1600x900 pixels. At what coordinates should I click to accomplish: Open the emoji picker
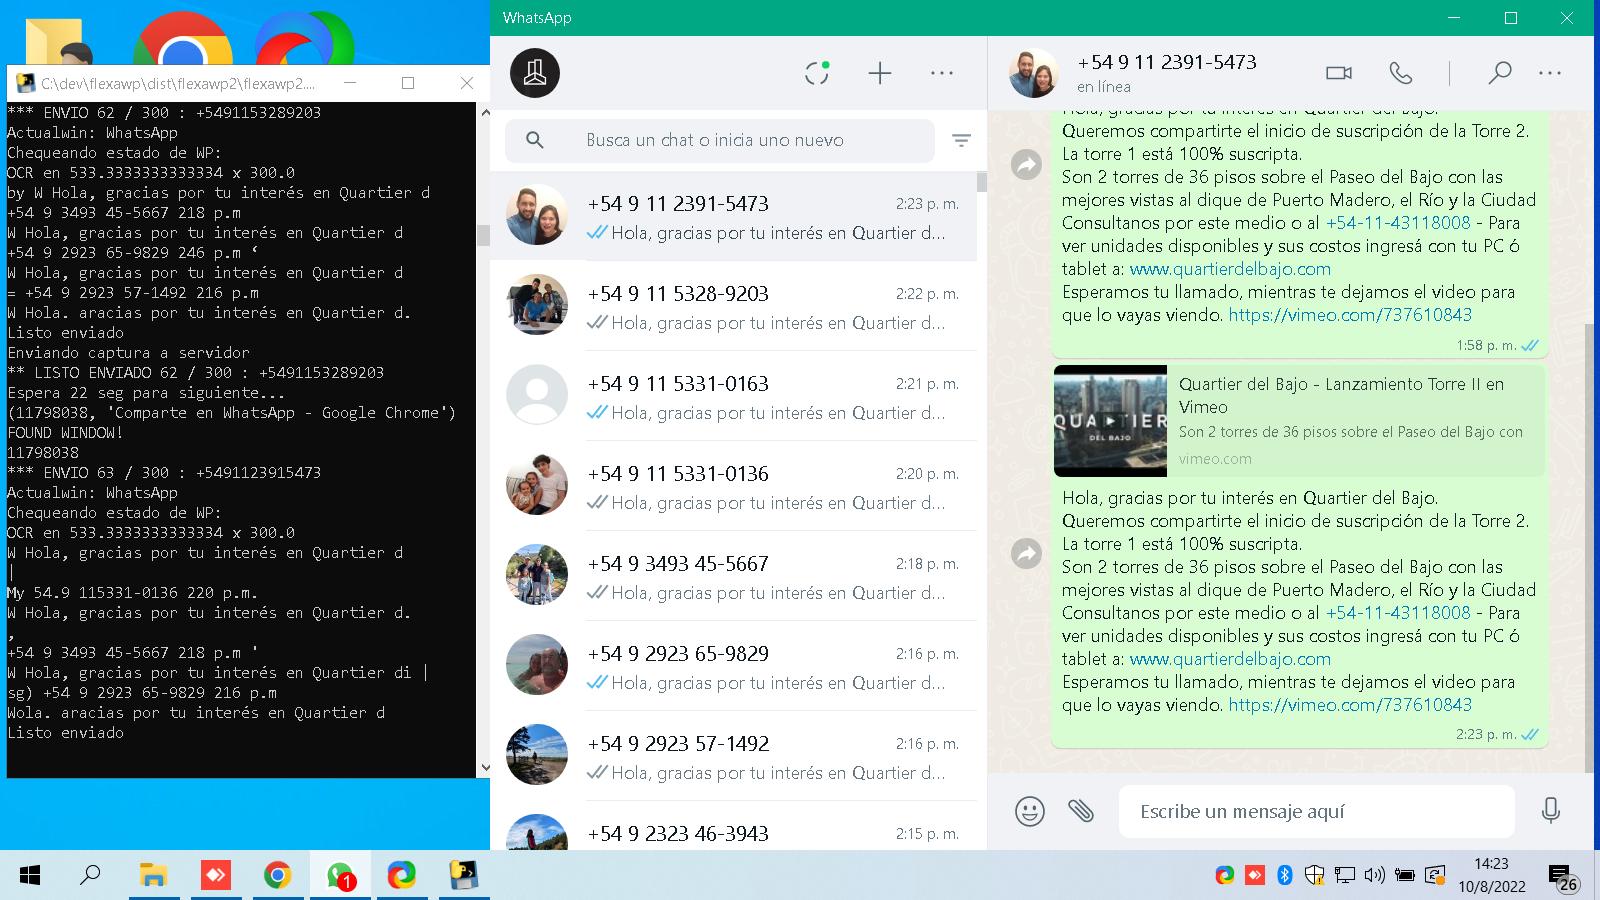point(1030,811)
